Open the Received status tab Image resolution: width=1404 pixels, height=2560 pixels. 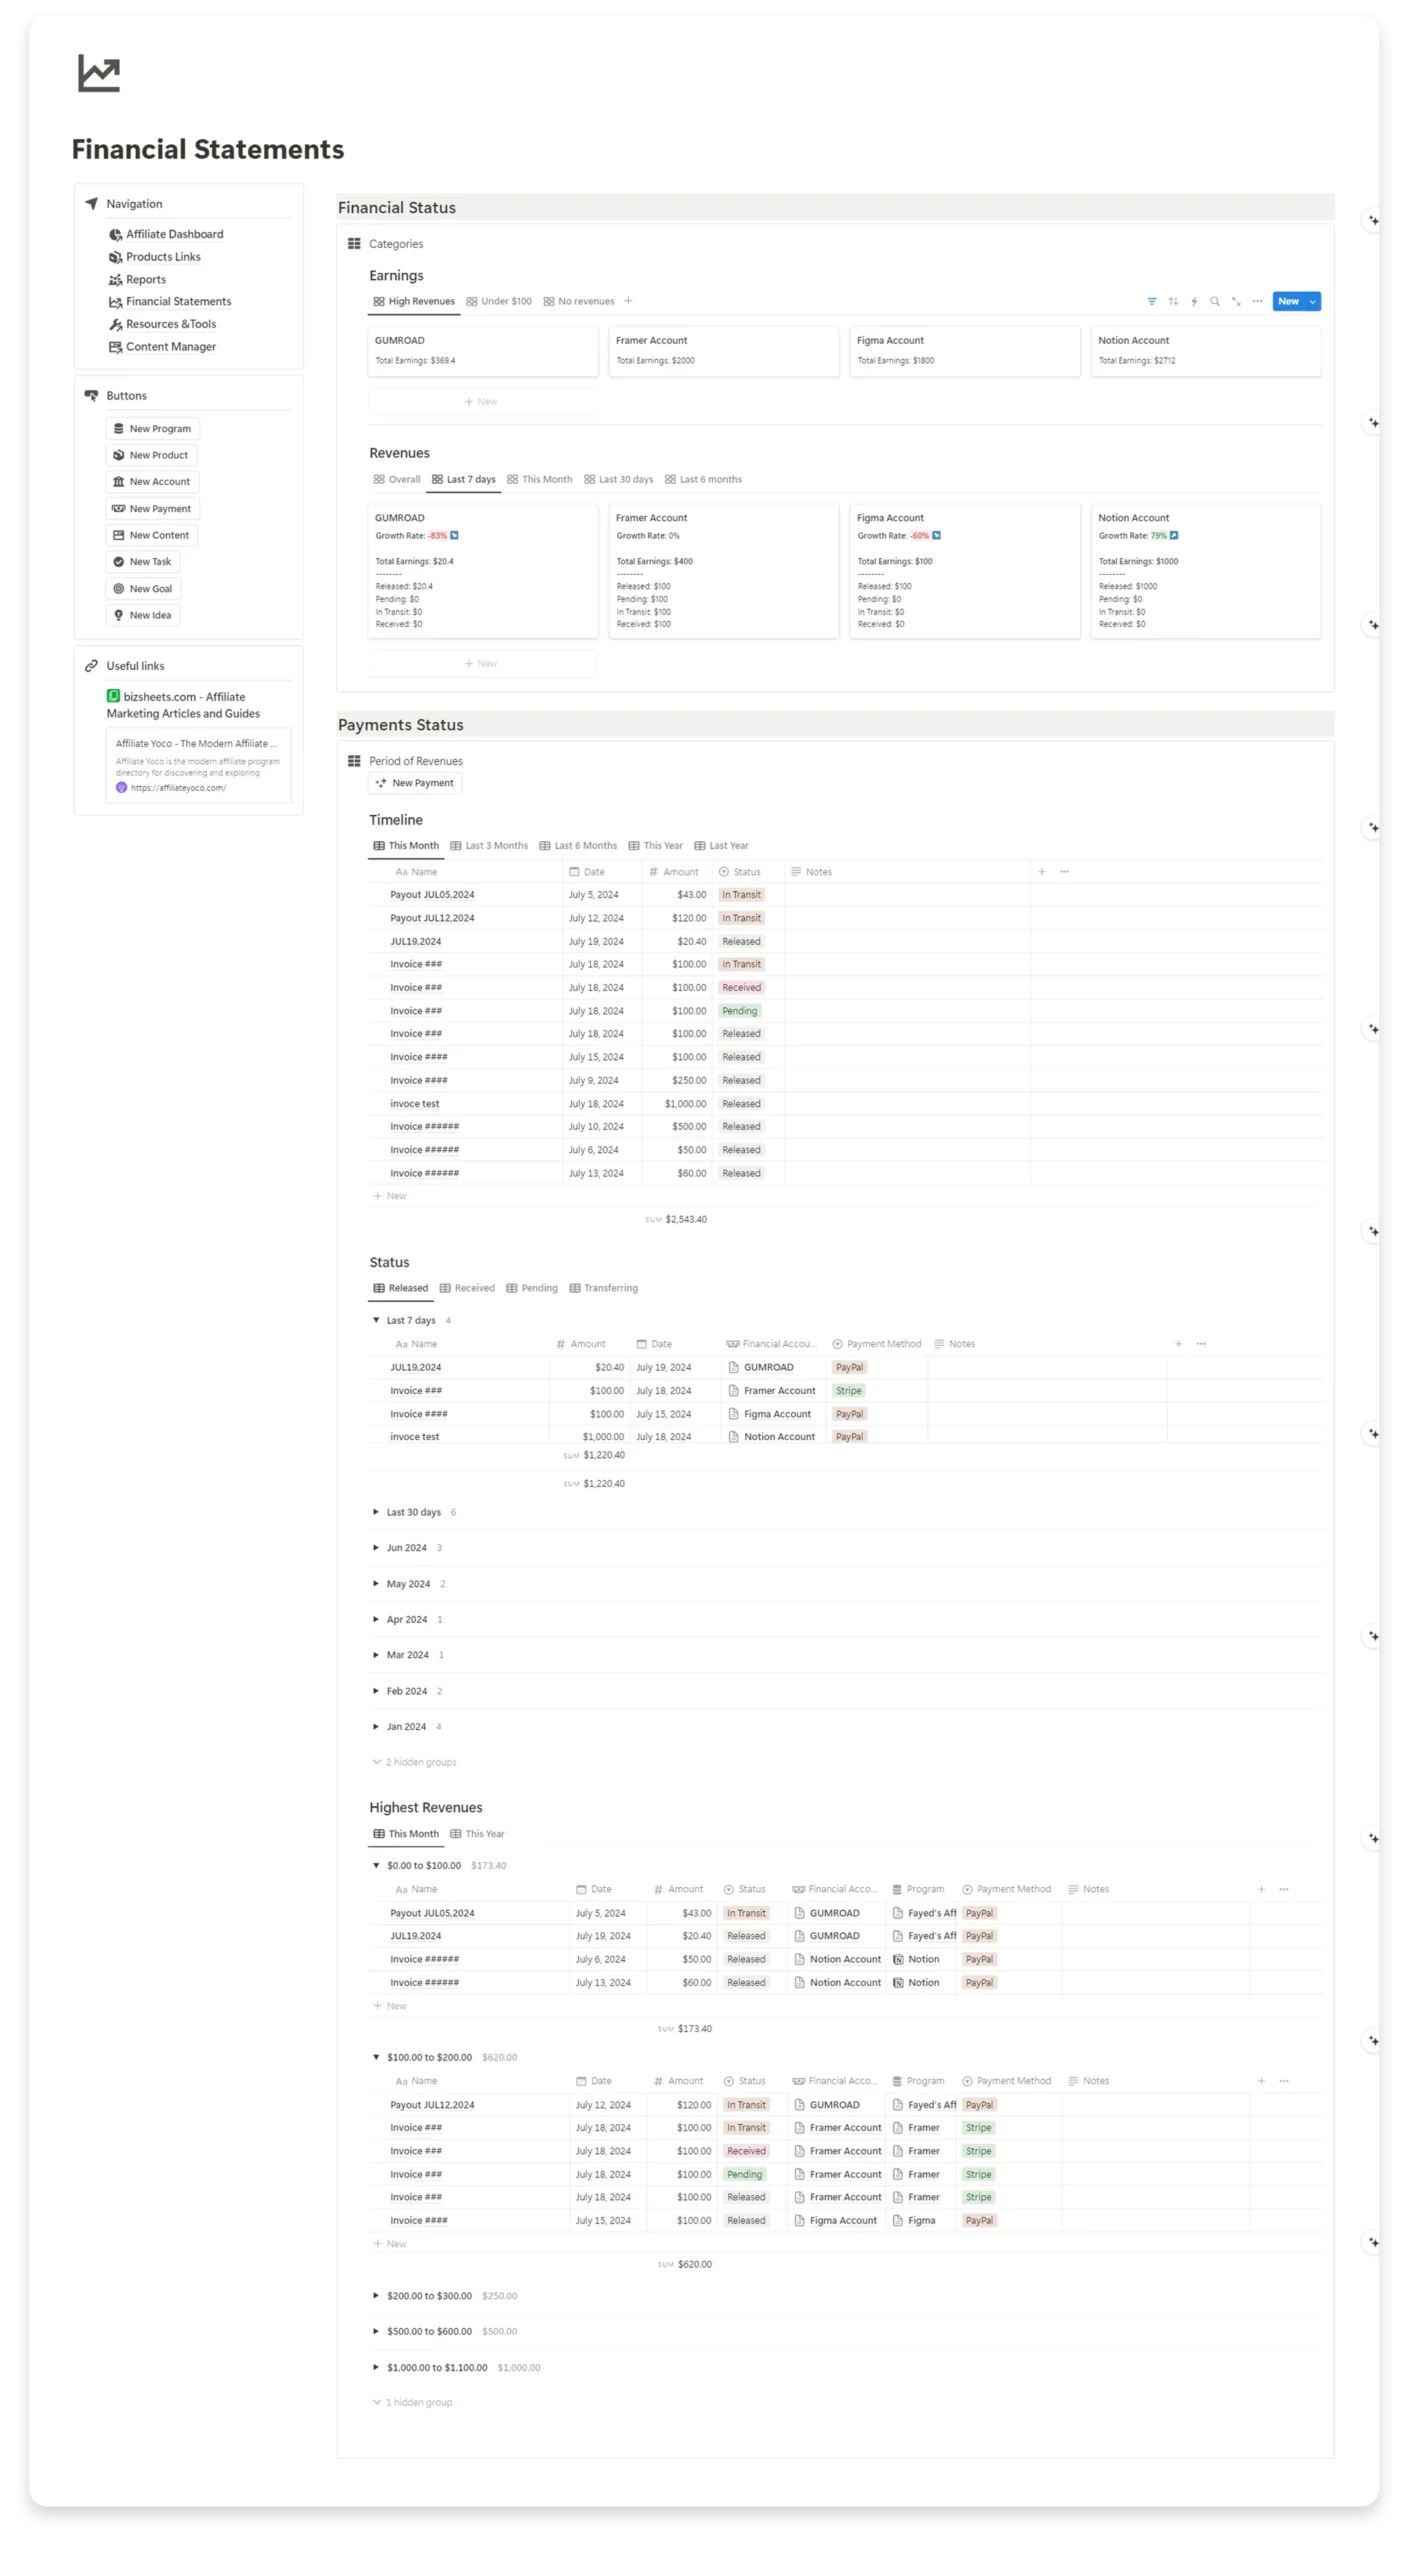pos(466,1287)
